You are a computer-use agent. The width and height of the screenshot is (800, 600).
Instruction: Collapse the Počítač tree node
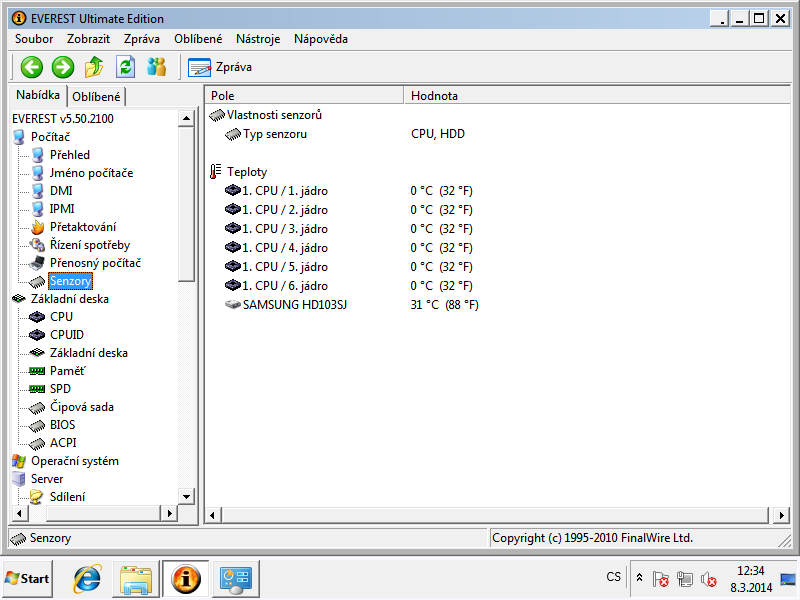coord(18,137)
